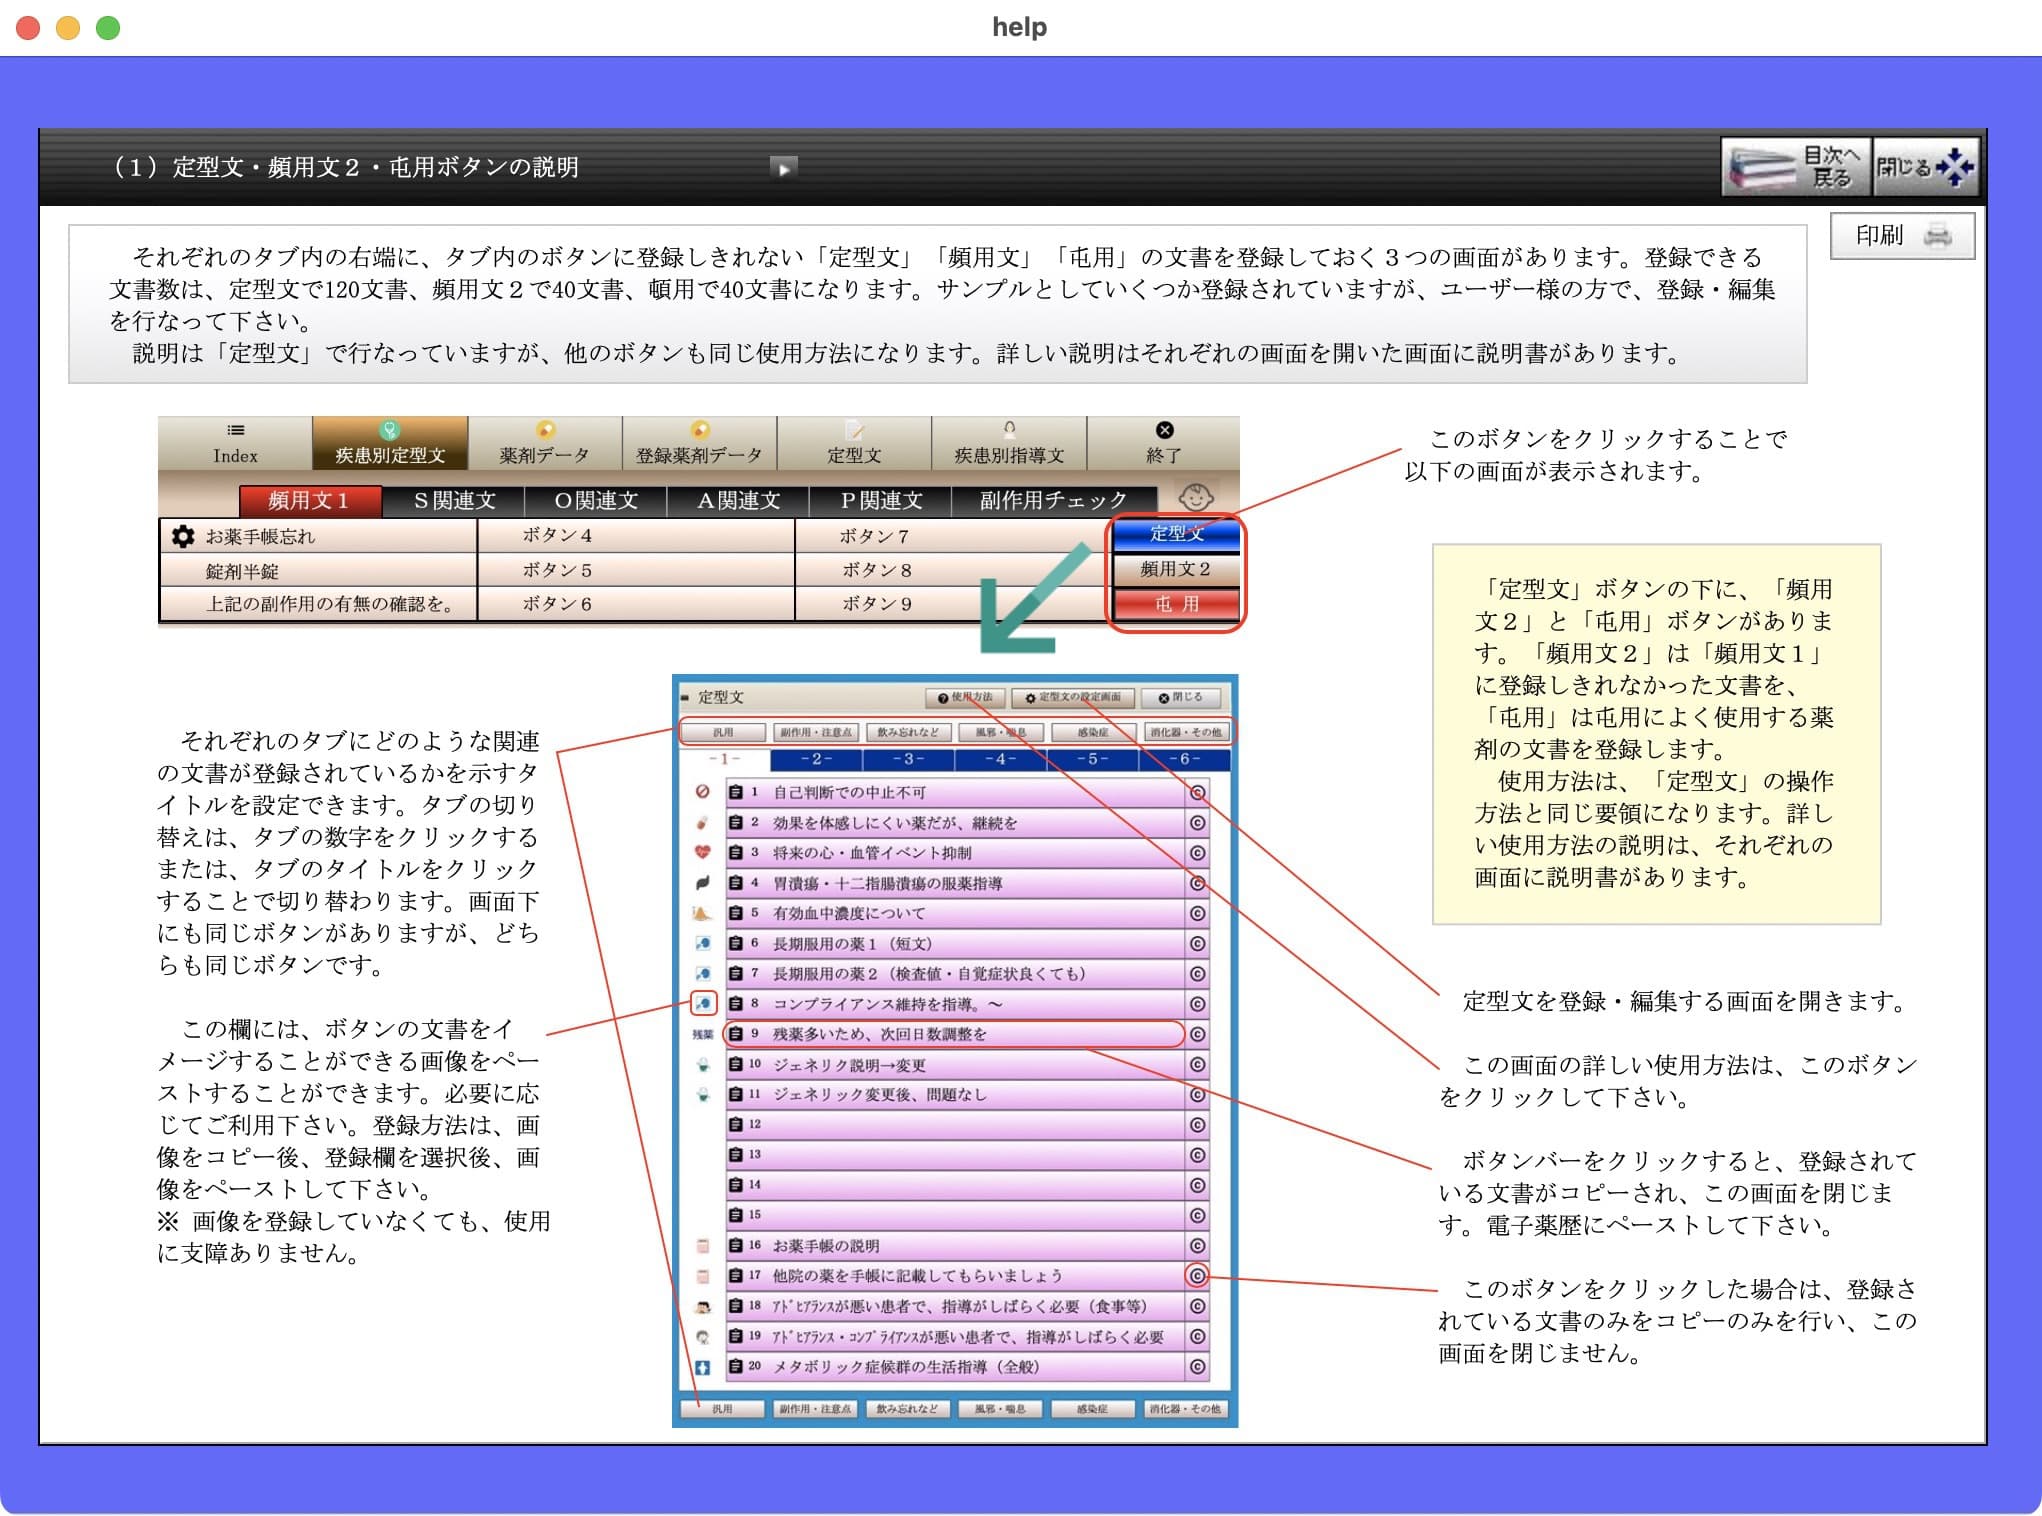Viewport: 2042px width, 1516px height.
Task: Click the smiley icon right of 副作用チェック
Action: pos(1196,498)
